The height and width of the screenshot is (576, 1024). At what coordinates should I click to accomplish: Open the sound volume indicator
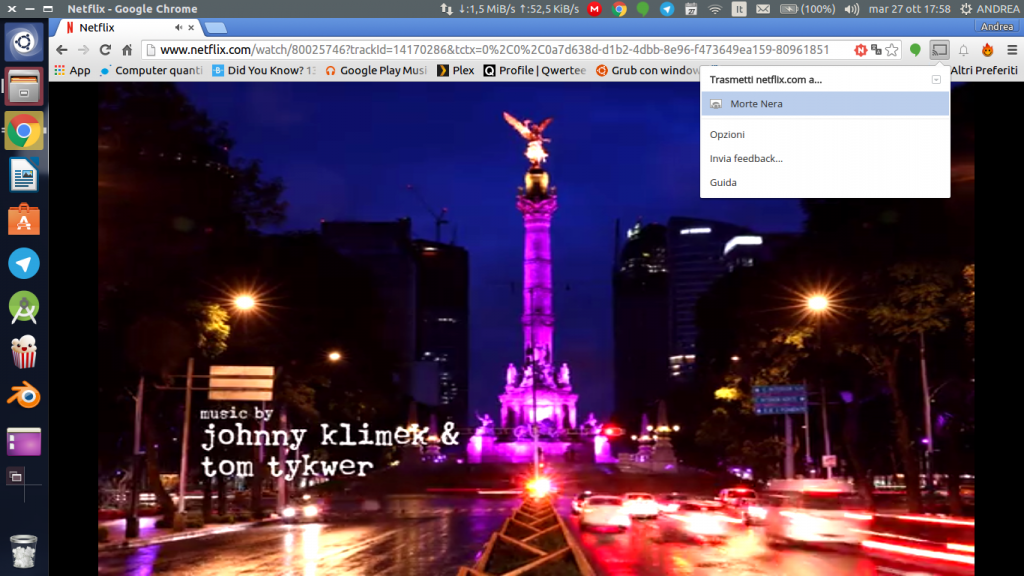[x=852, y=9]
